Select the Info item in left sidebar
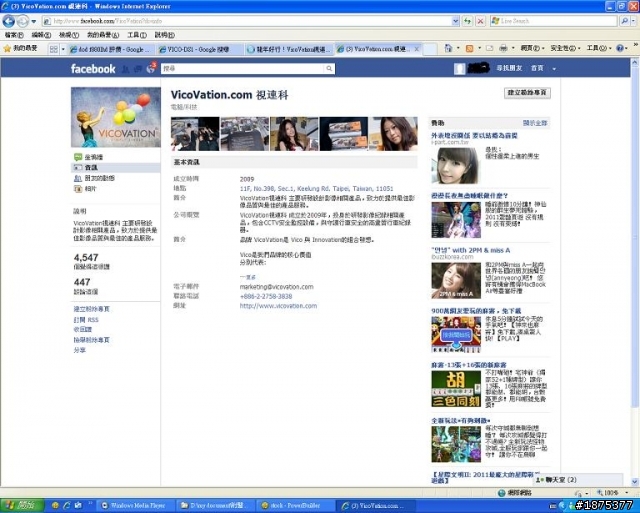Viewport: 640px width, 513px height. (116, 168)
